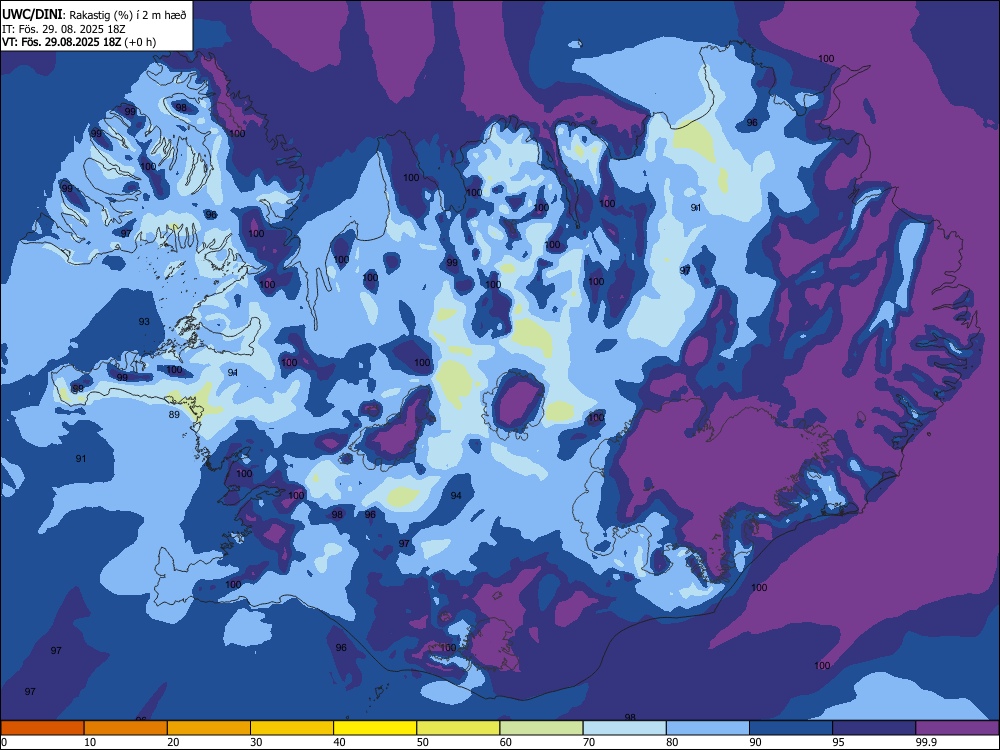
Task: Click the 'IT: Fös. 29. 08. 2025 18Z' line
Action: (x=63, y=29)
